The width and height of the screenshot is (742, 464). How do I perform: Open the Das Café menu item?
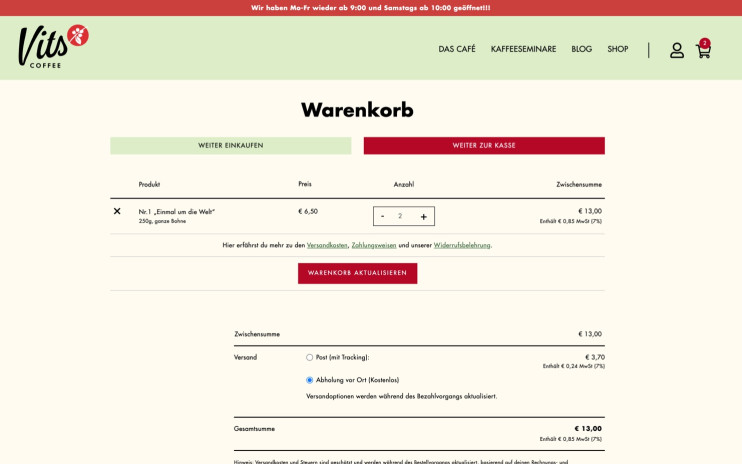pos(457,49)
